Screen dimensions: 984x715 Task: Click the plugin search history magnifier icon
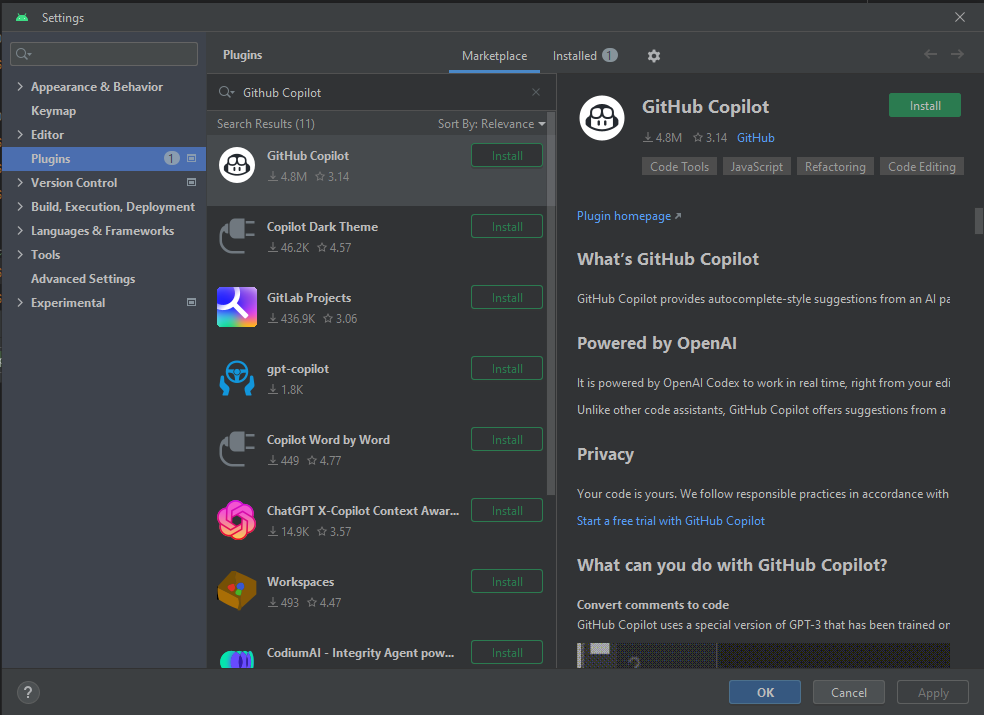tap(226, 92)
